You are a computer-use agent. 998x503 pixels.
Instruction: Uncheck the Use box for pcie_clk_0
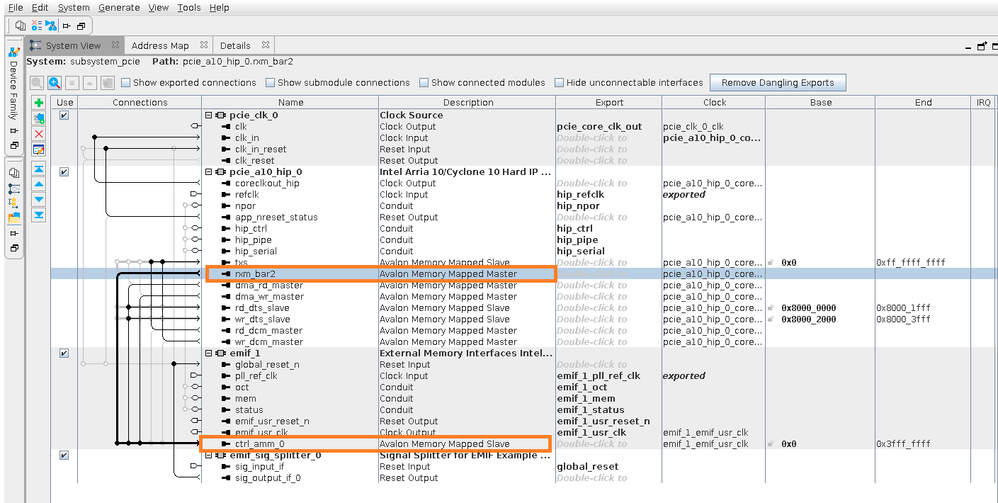point(65,115)
